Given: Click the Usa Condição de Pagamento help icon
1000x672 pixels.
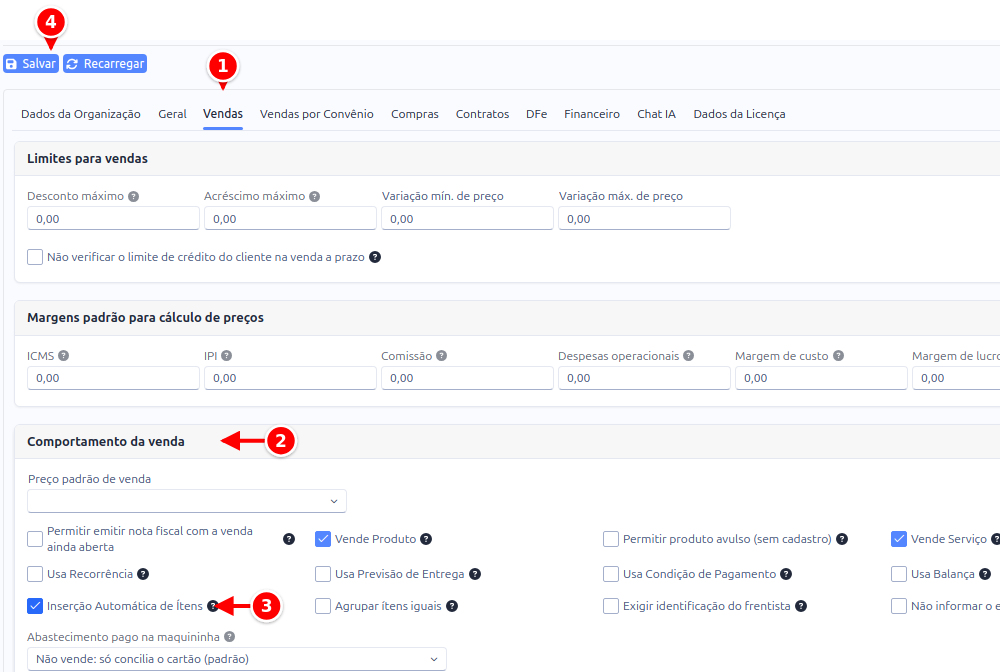Looking at the screenshot, I should tap(786, 574).
